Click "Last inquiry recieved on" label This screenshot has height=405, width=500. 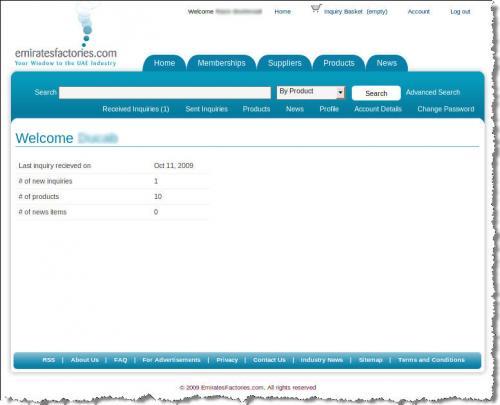click(55, 166)
